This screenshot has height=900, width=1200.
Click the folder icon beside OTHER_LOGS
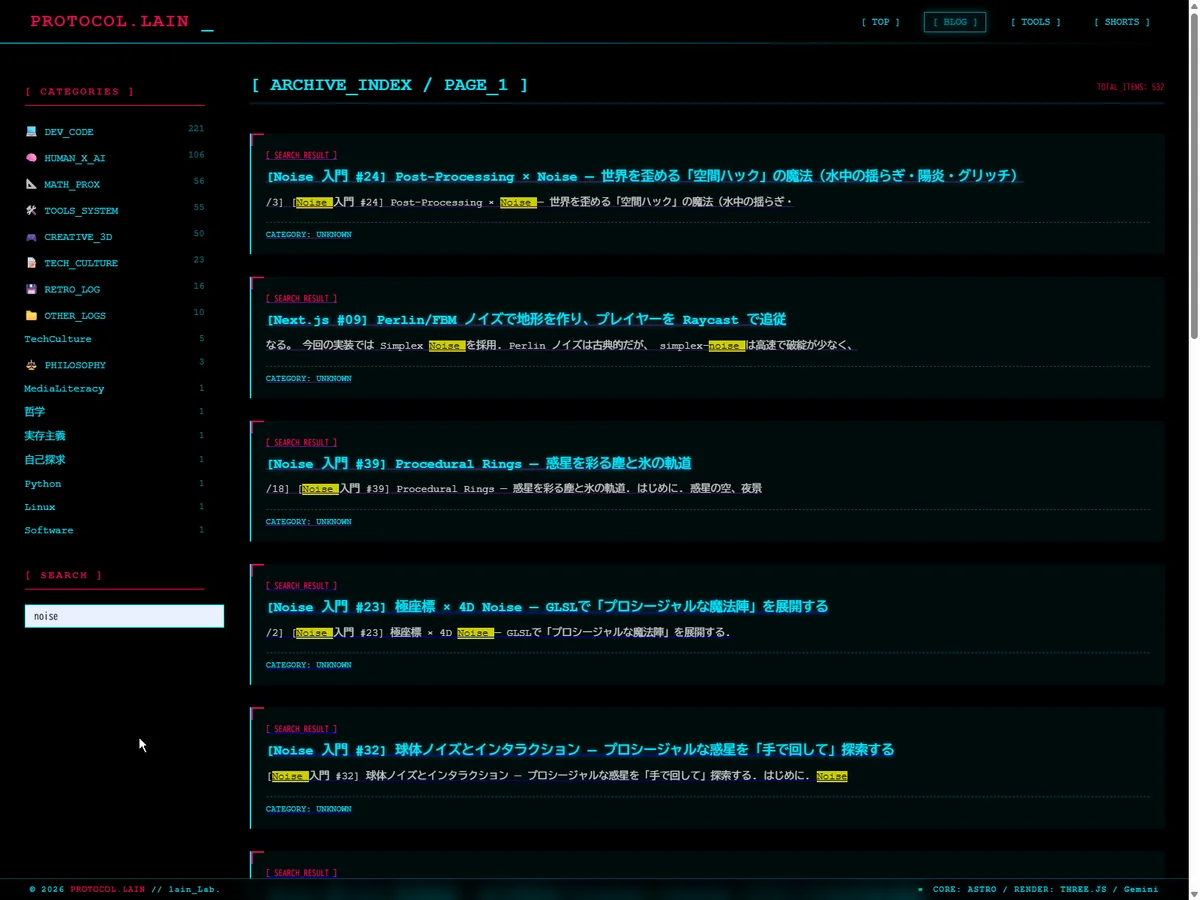31,316
